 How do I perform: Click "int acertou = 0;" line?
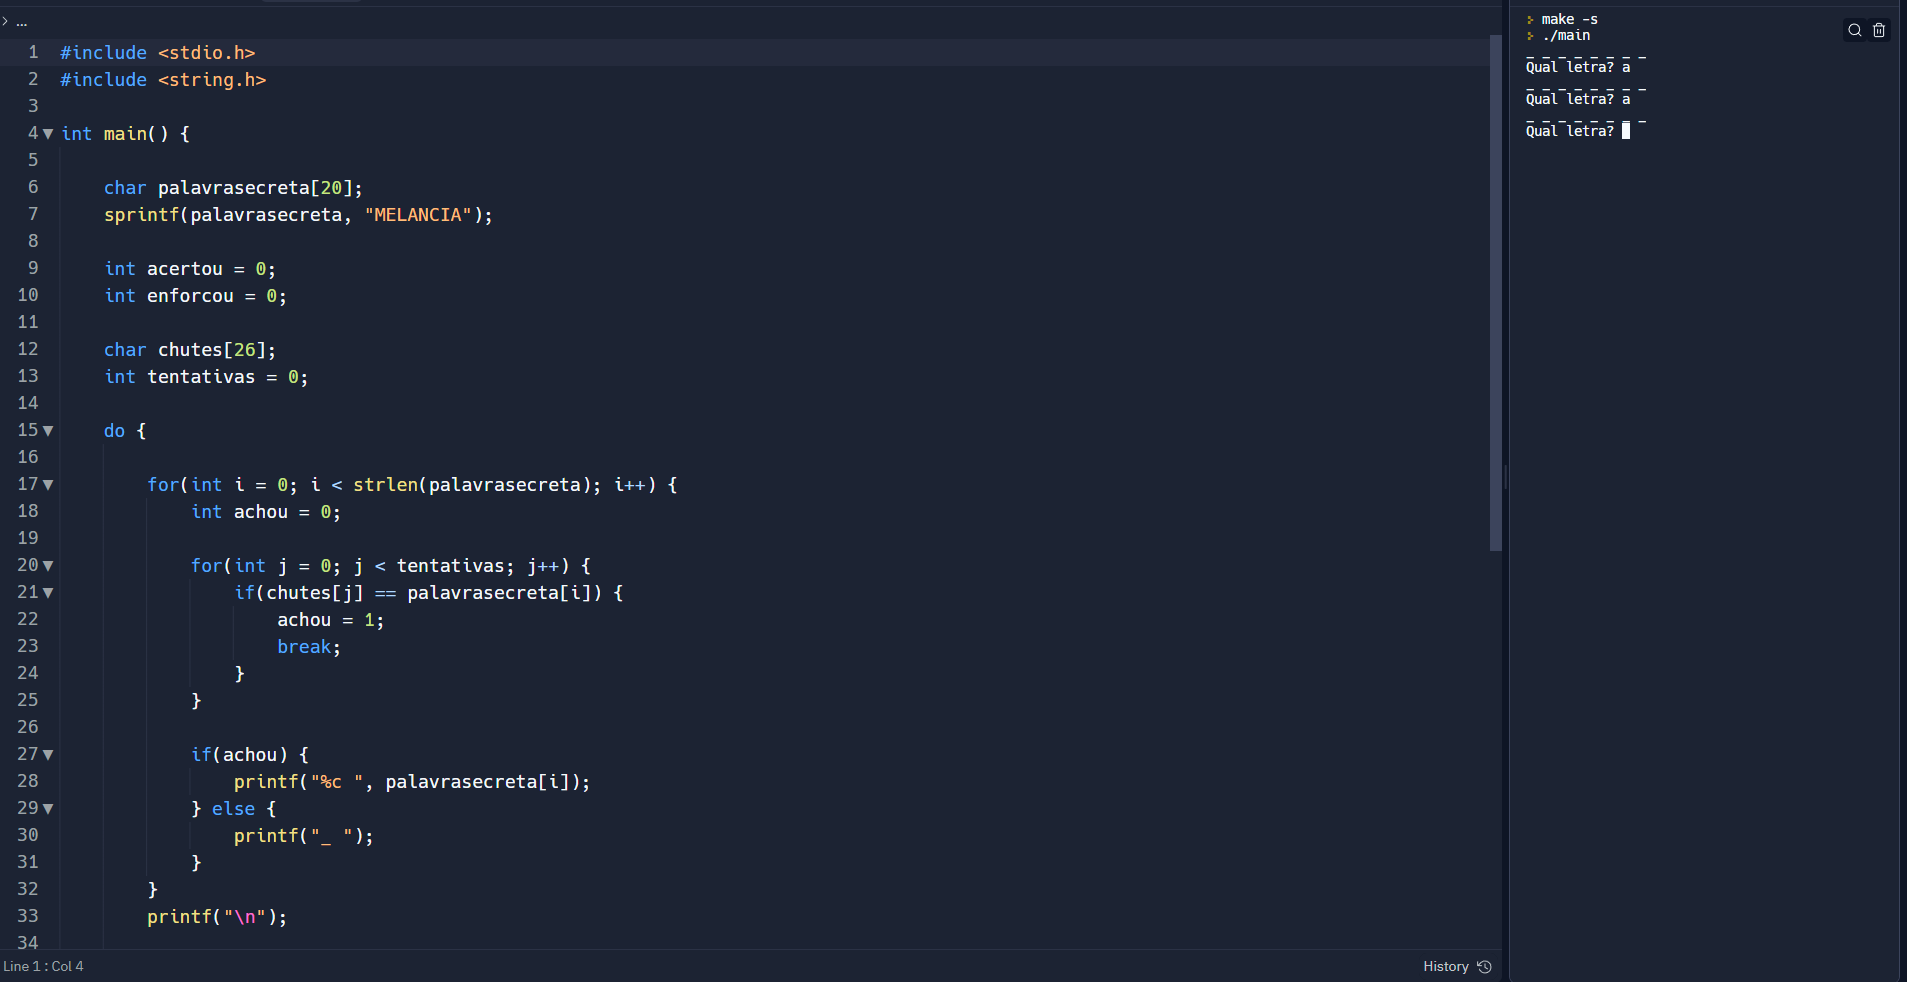[190, 269]
